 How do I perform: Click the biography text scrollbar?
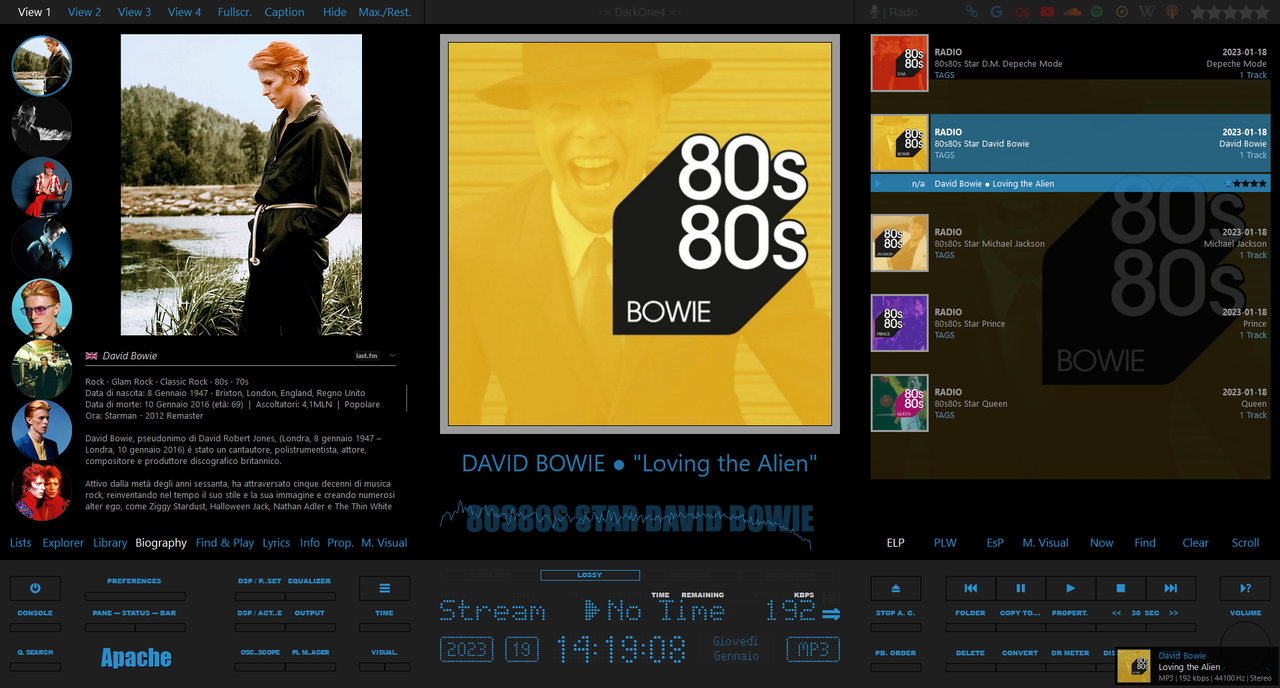click(x=407, y=398)
